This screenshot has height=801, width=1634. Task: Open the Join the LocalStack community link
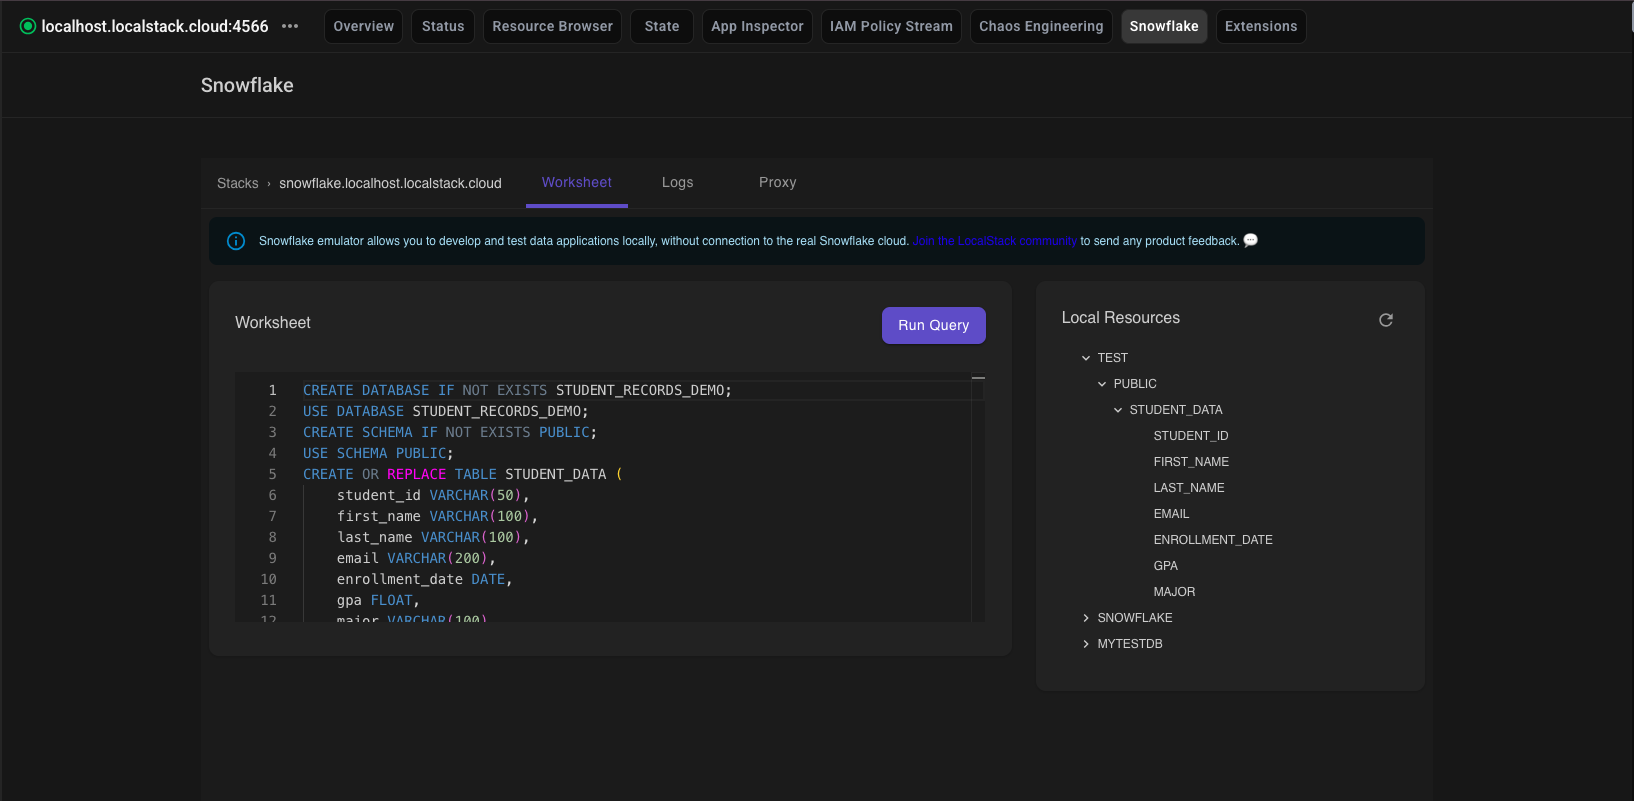pyautogui.click(x=994, y=241)
